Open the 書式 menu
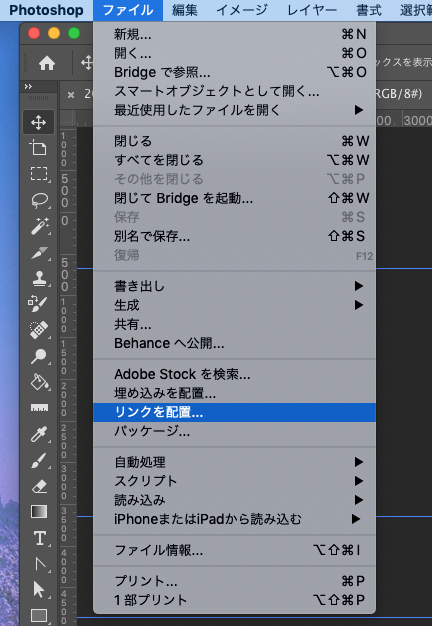 [369, 10]
